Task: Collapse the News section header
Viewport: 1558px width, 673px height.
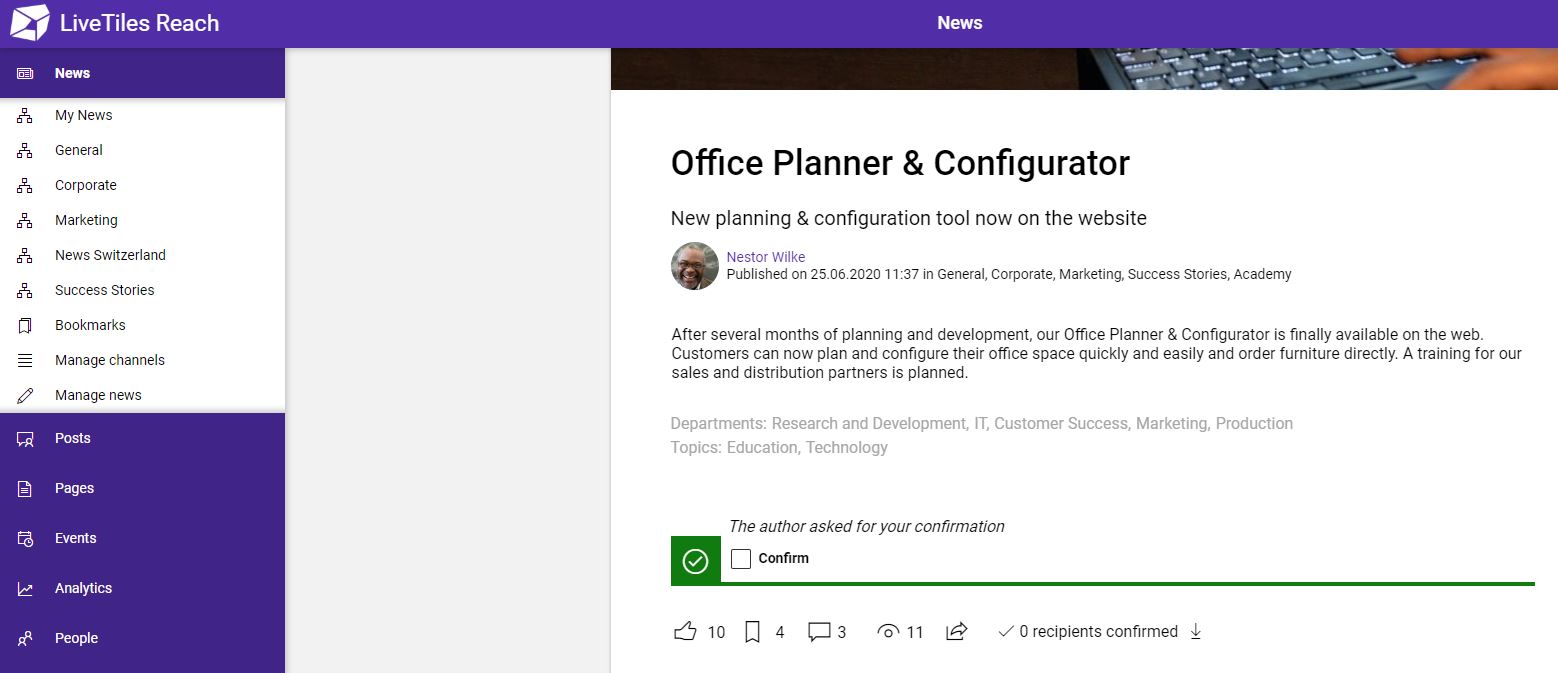Action: [142, 73]
